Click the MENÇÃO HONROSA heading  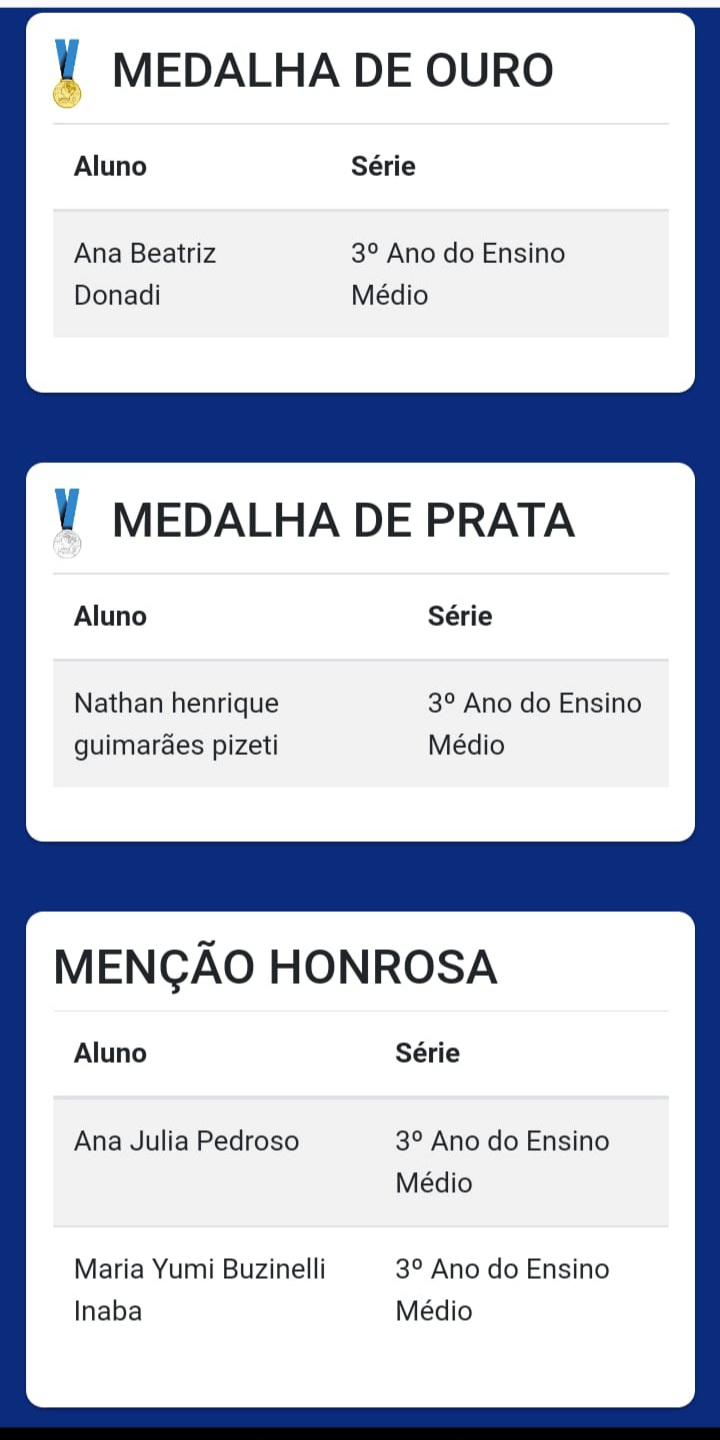click(x=275, y=967)
